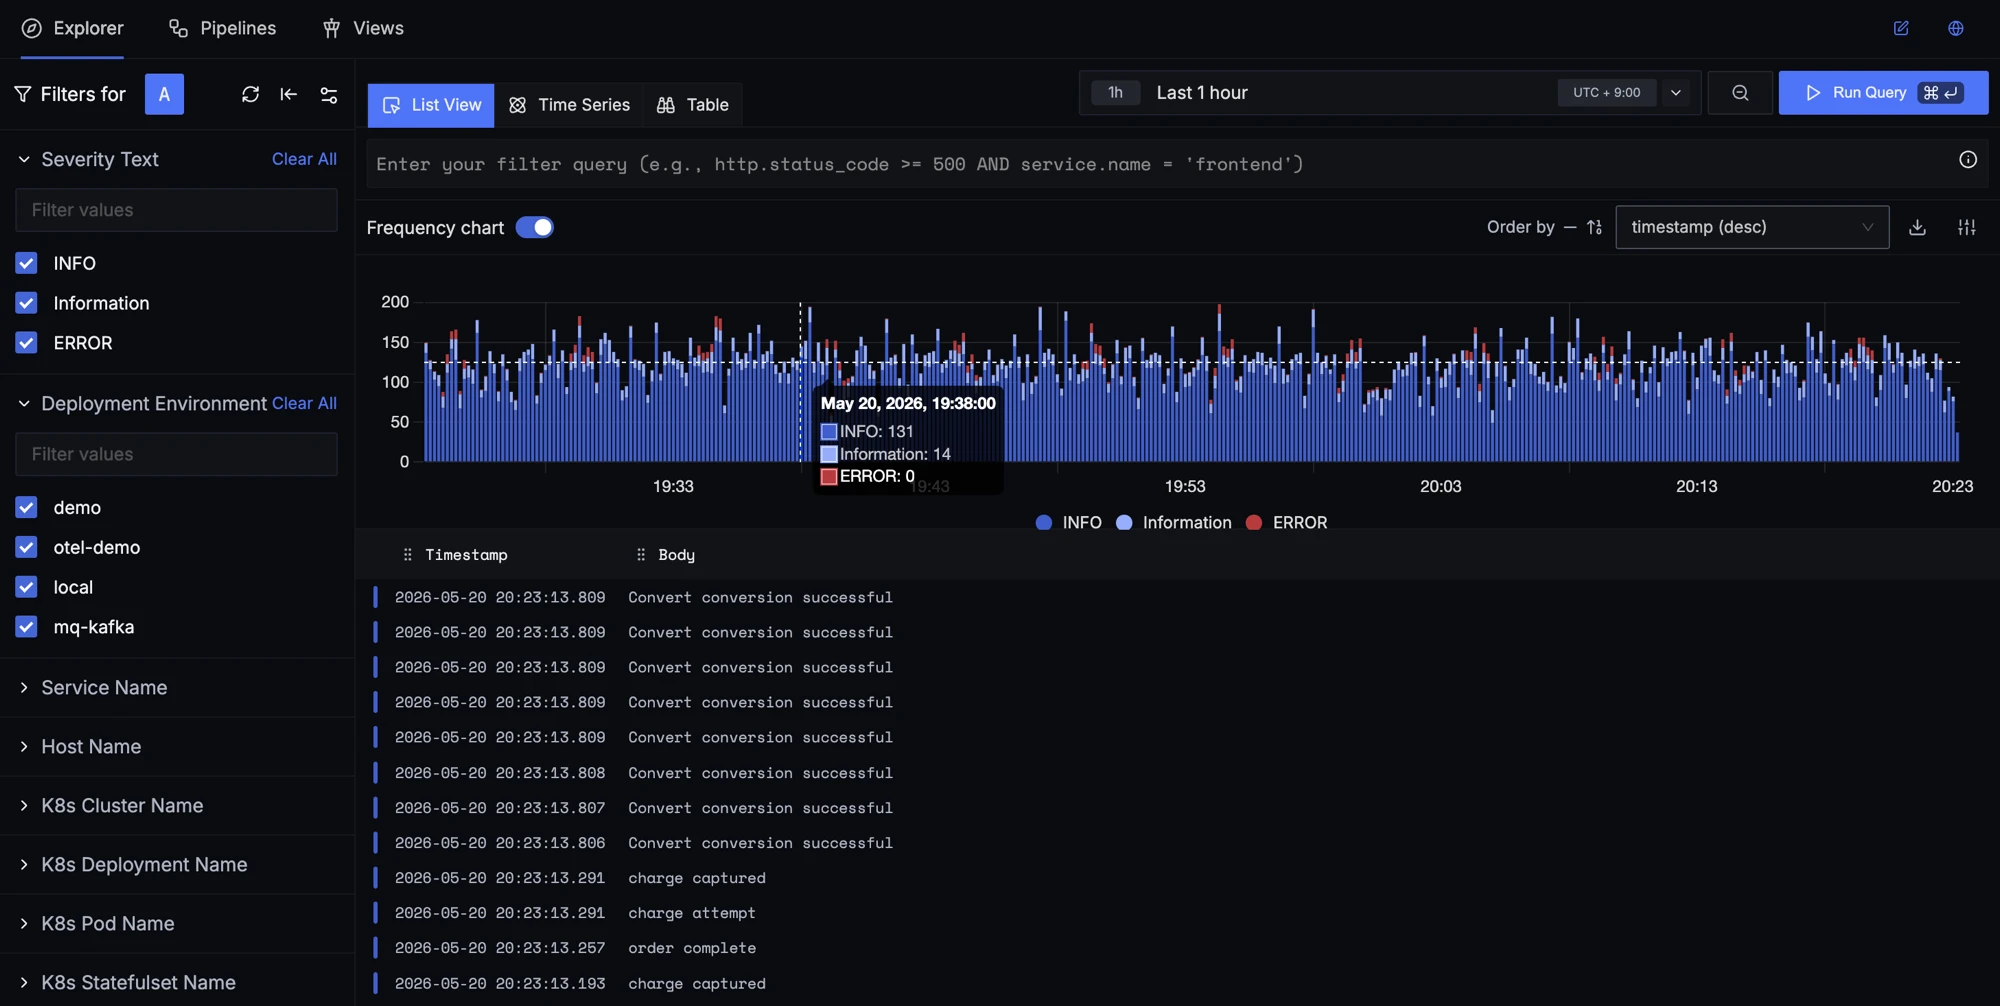Switch to the Time Series tab
The image size is (2000, 1006).
(569, 105)
